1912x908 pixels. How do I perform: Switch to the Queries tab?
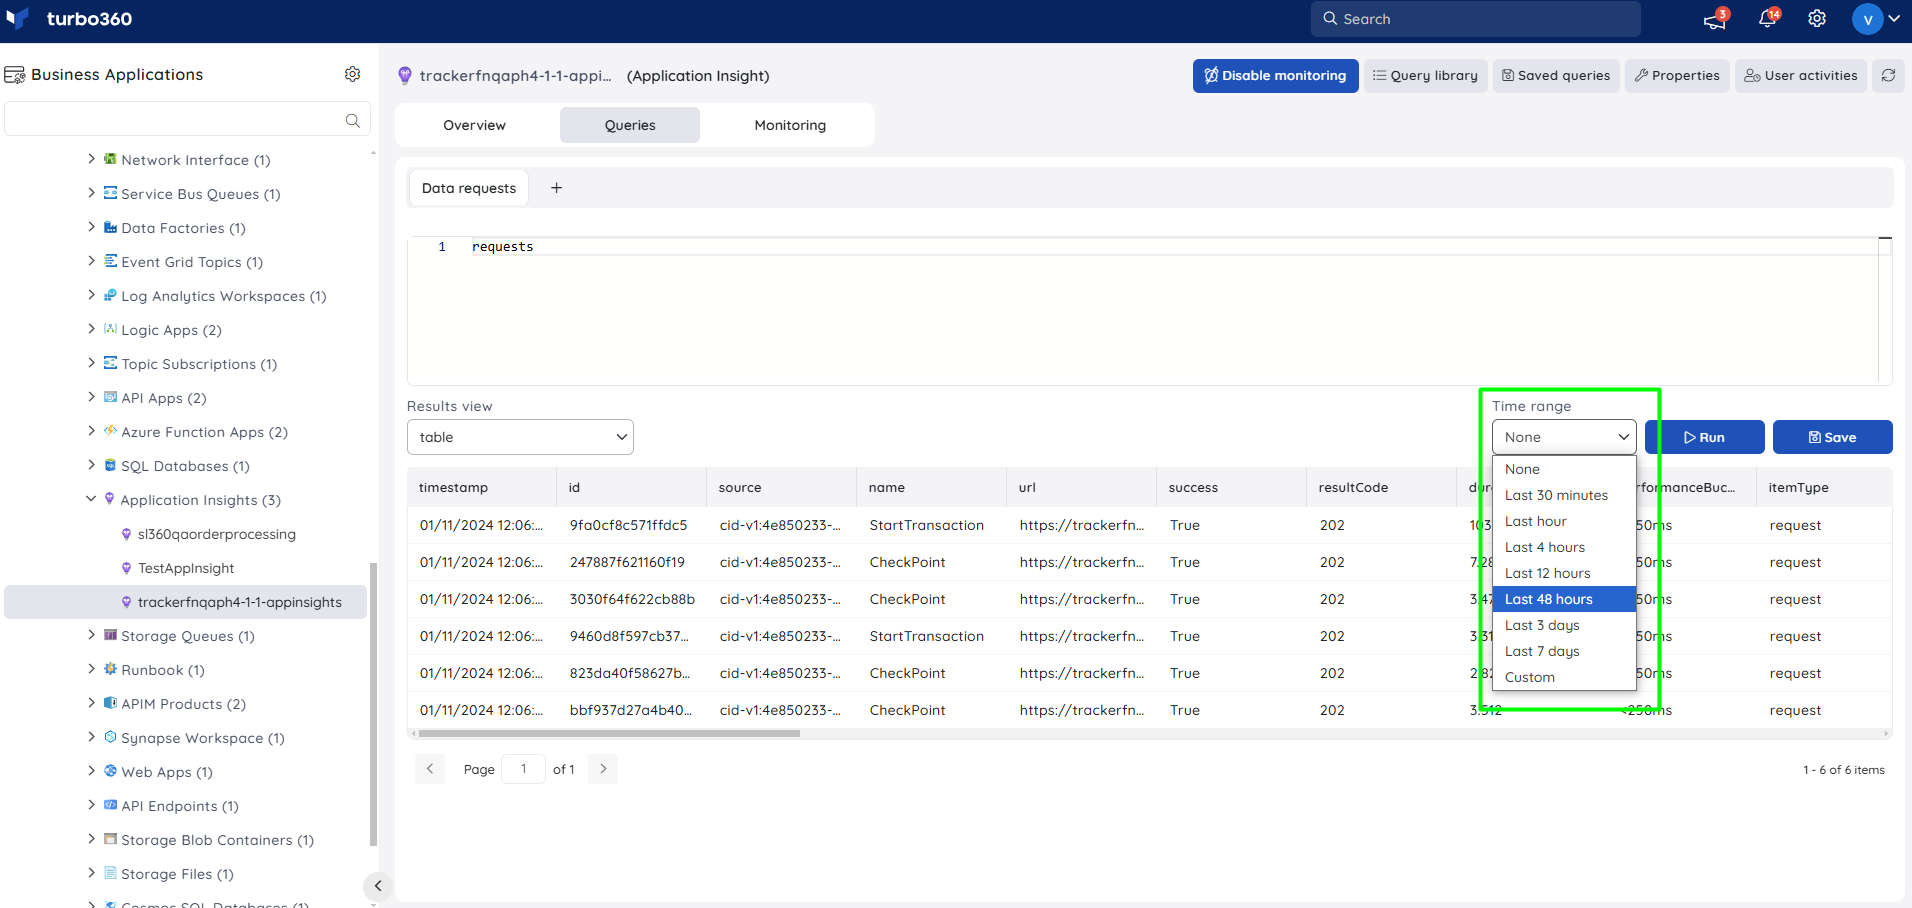[x=630, y=125]
